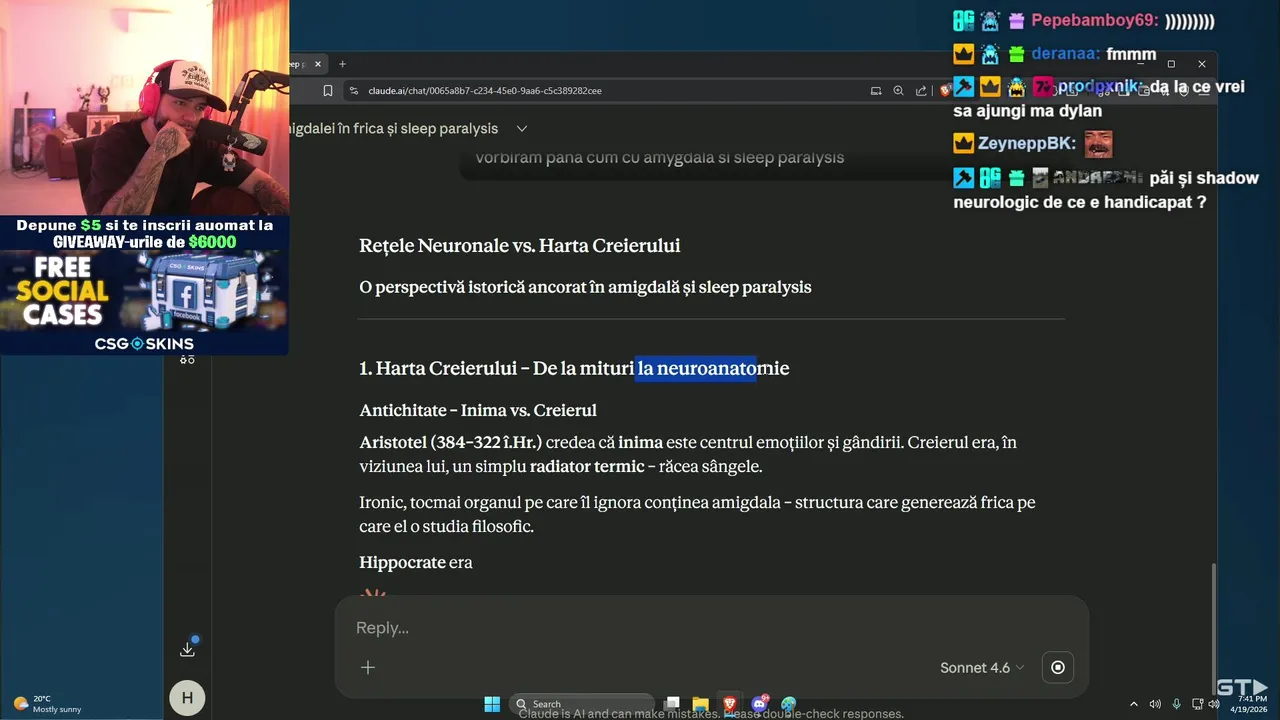Click the microphone icon in system tray
The height and width of the screenshot is (720, 1280).
pos(1176,704)
